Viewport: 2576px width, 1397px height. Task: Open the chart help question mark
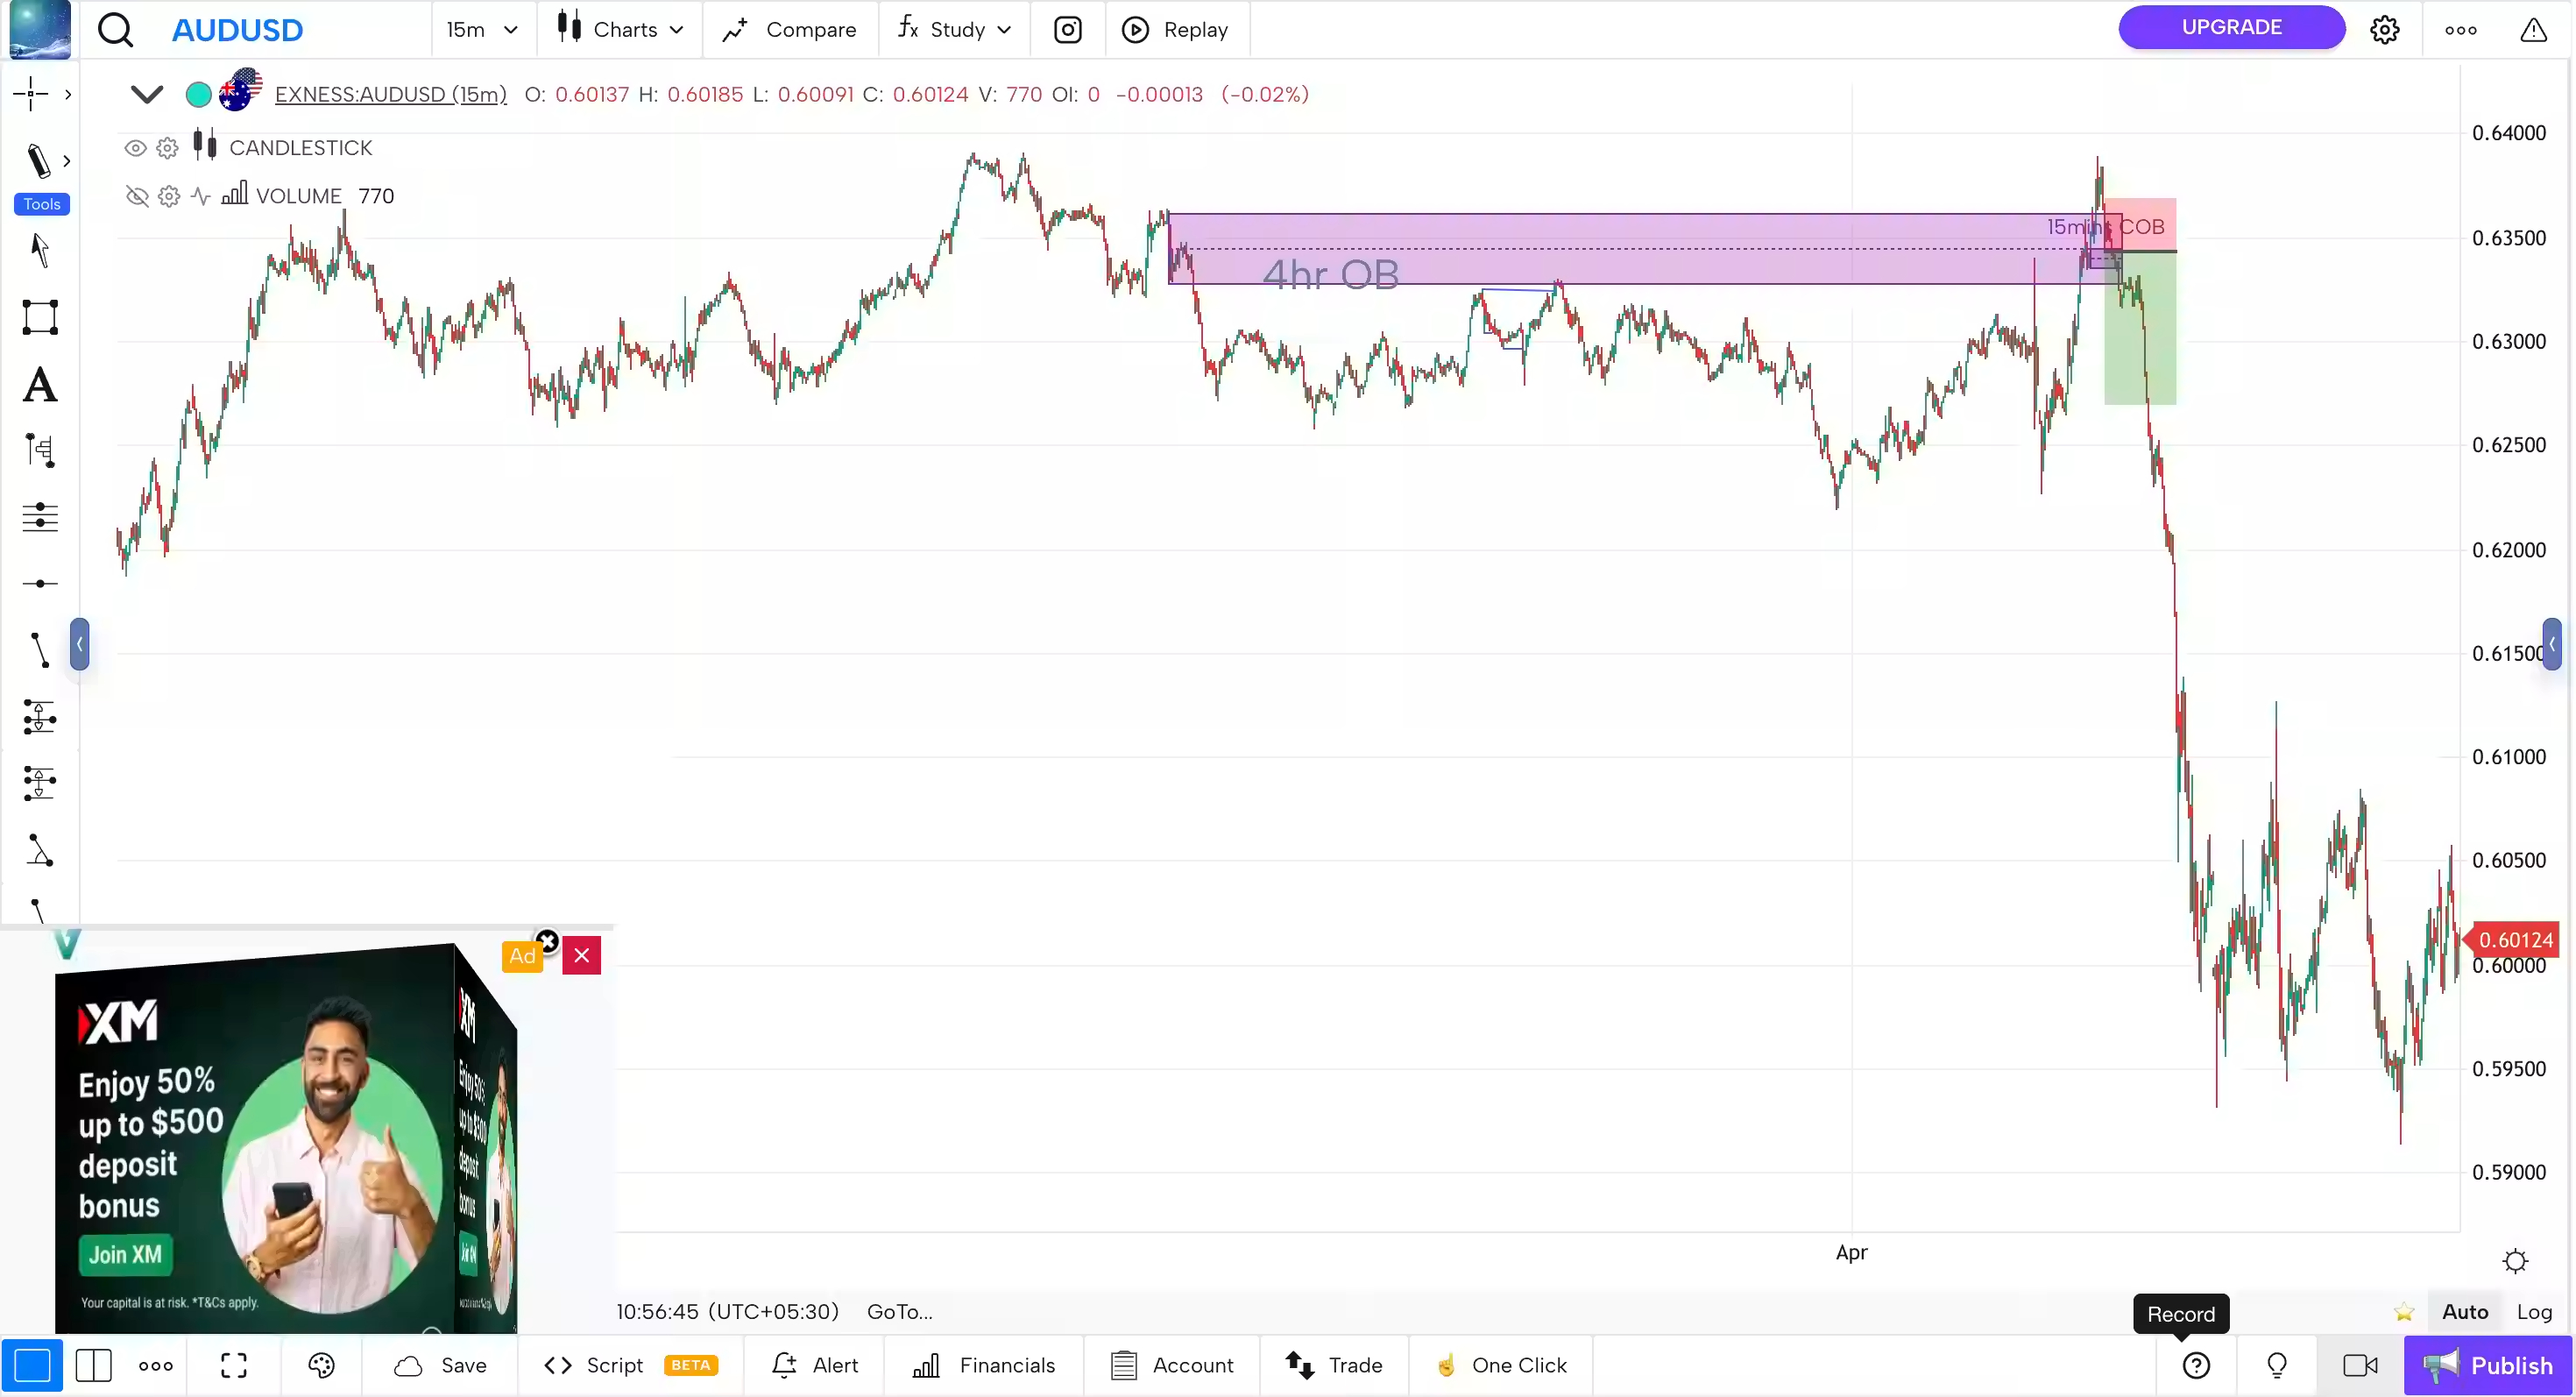2196,1365
